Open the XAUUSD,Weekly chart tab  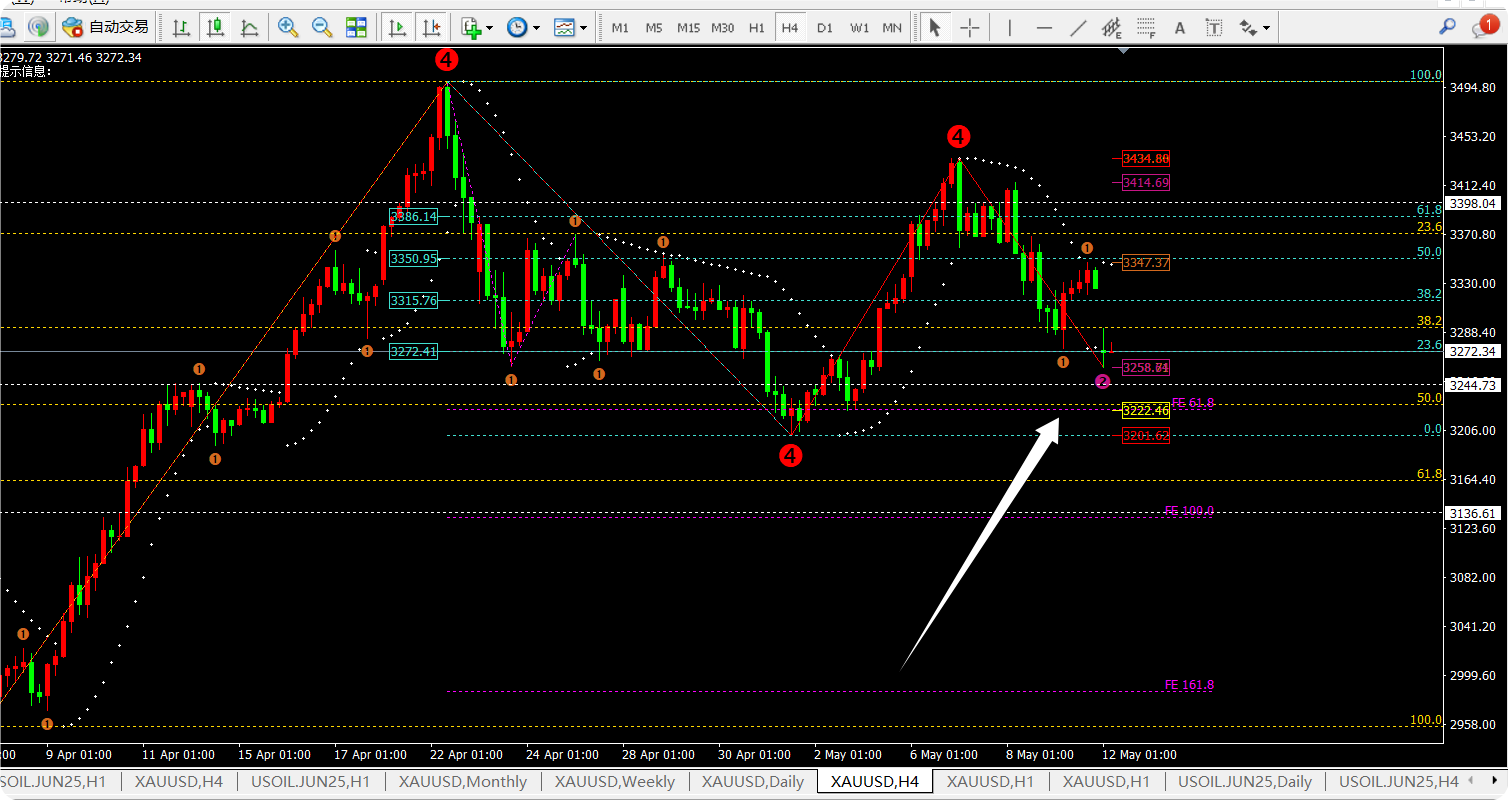click(x=614, y=782)
